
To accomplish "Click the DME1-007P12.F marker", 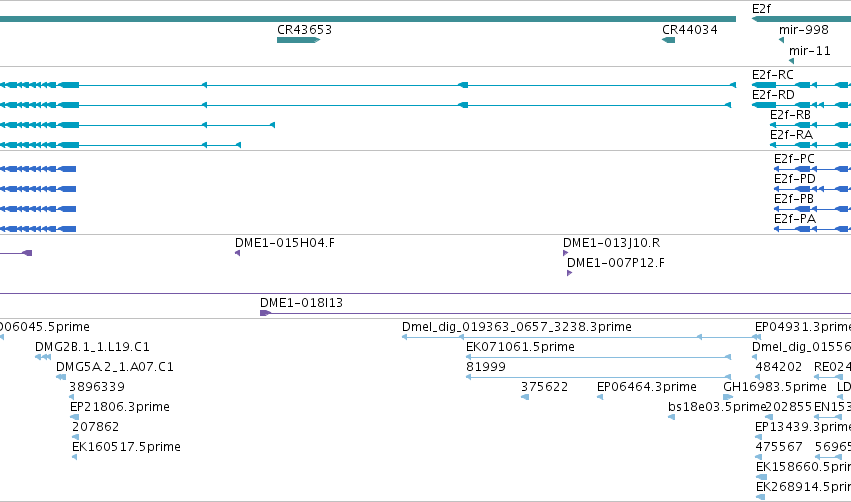I will pyautogui.click(x=569, y=273).
